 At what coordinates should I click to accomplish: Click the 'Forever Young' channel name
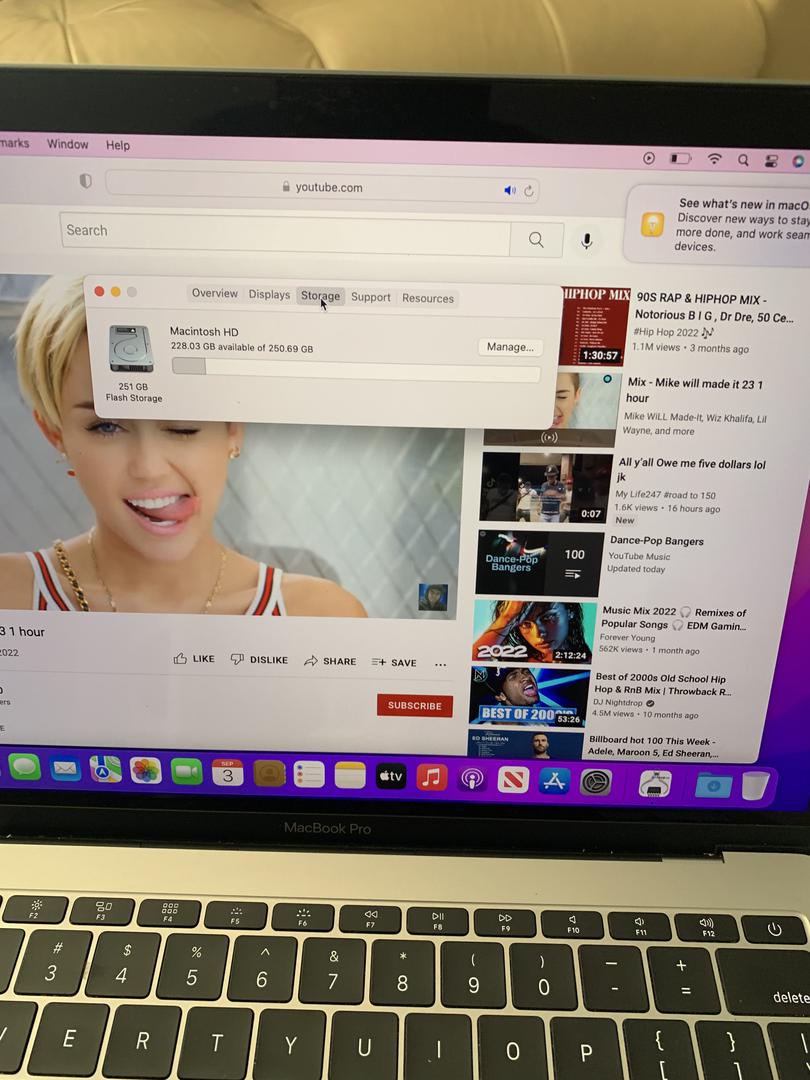tap(627, 637)
